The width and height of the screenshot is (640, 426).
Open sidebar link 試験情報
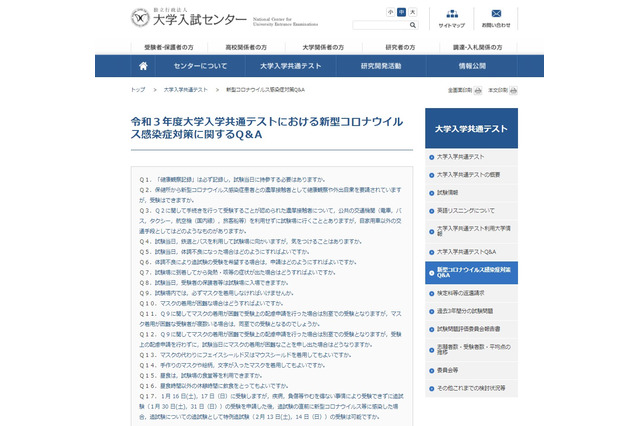[x=471, y=193]
